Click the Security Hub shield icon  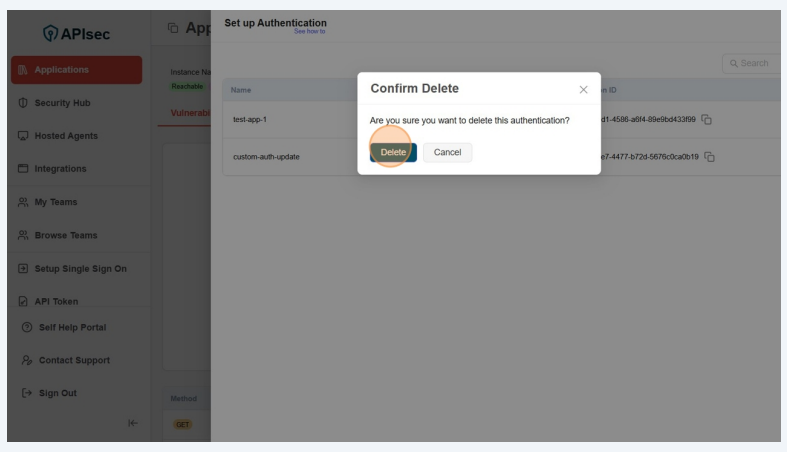tap(23, 103)
